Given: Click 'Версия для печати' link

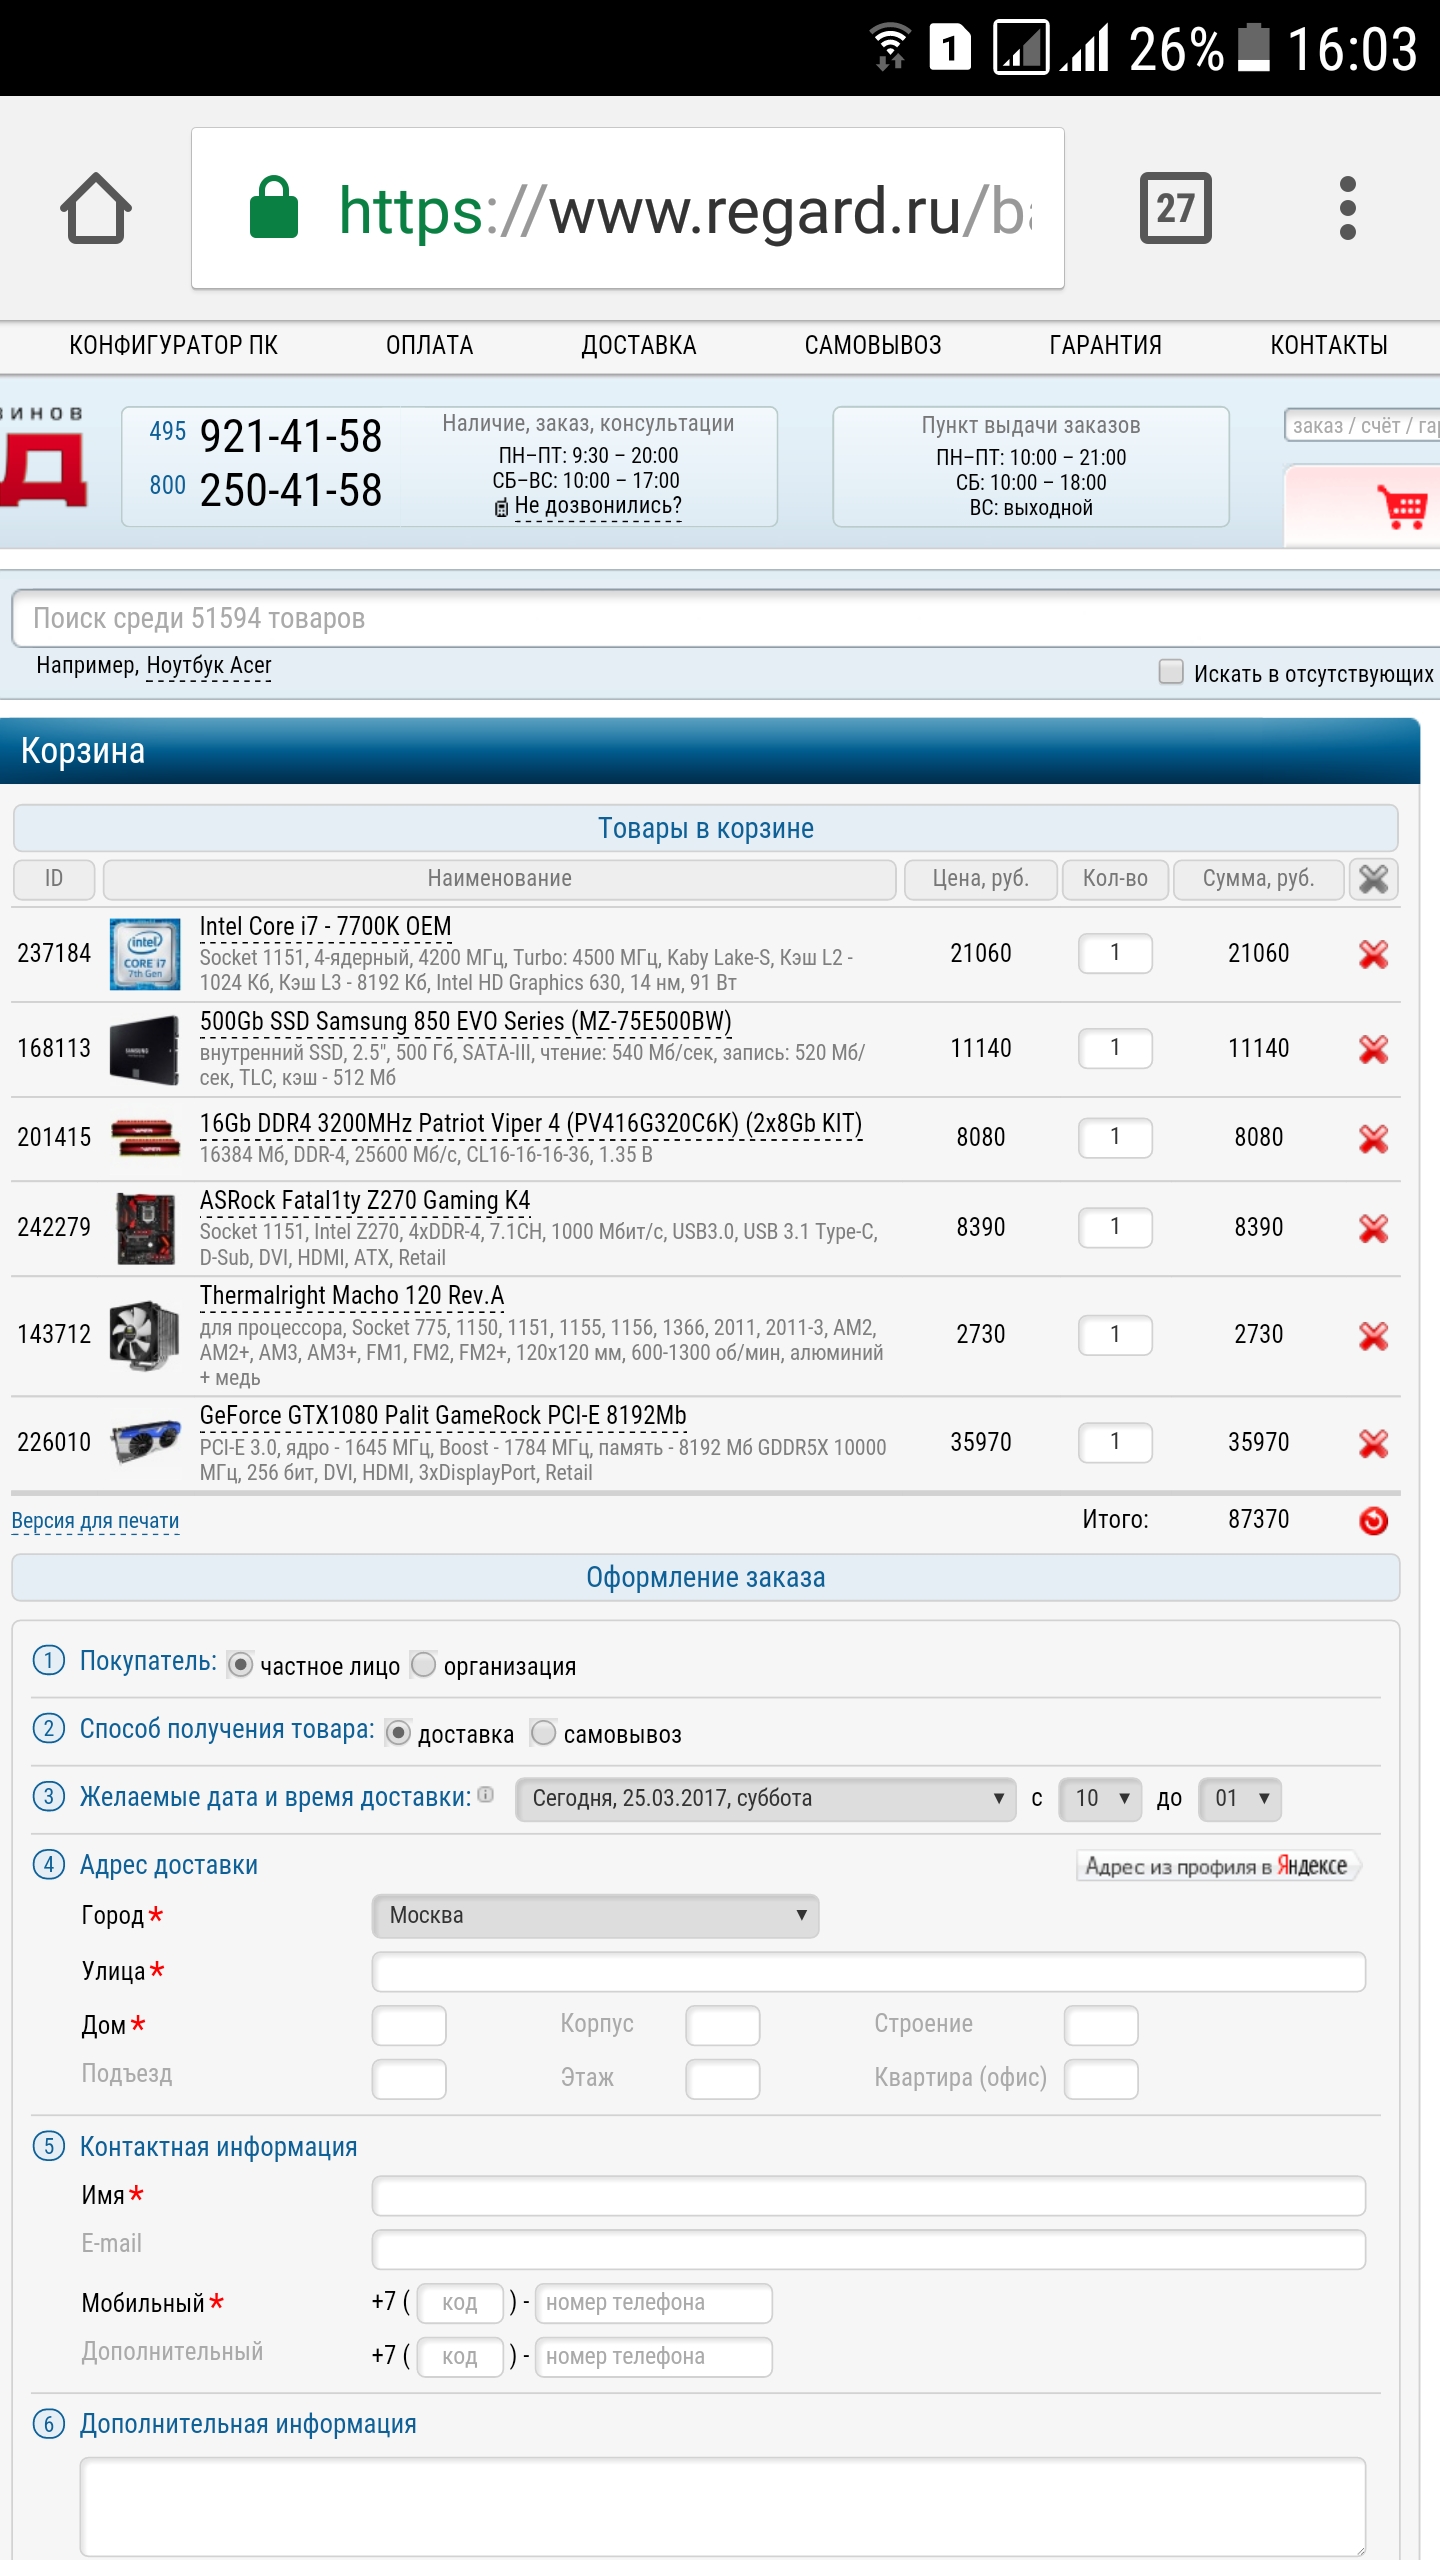Looking at the screenshot, I should (95, 1521).
